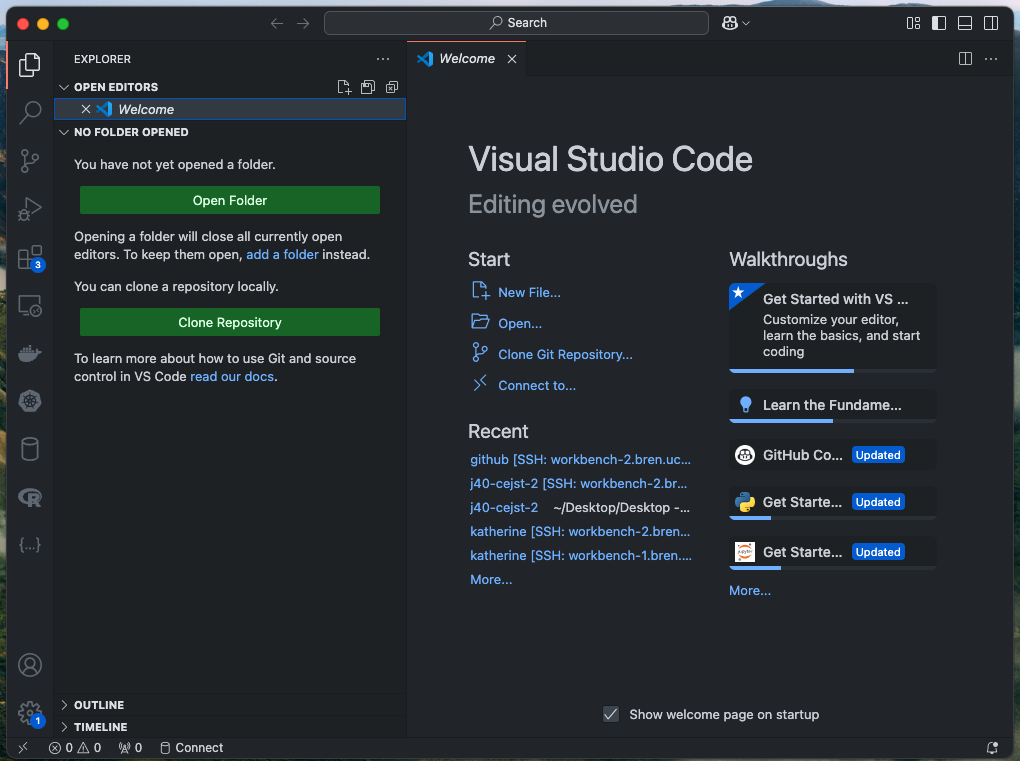Screen dimensions: 1020x761
Task: Click New File... under Start
Action: [516, 292]
